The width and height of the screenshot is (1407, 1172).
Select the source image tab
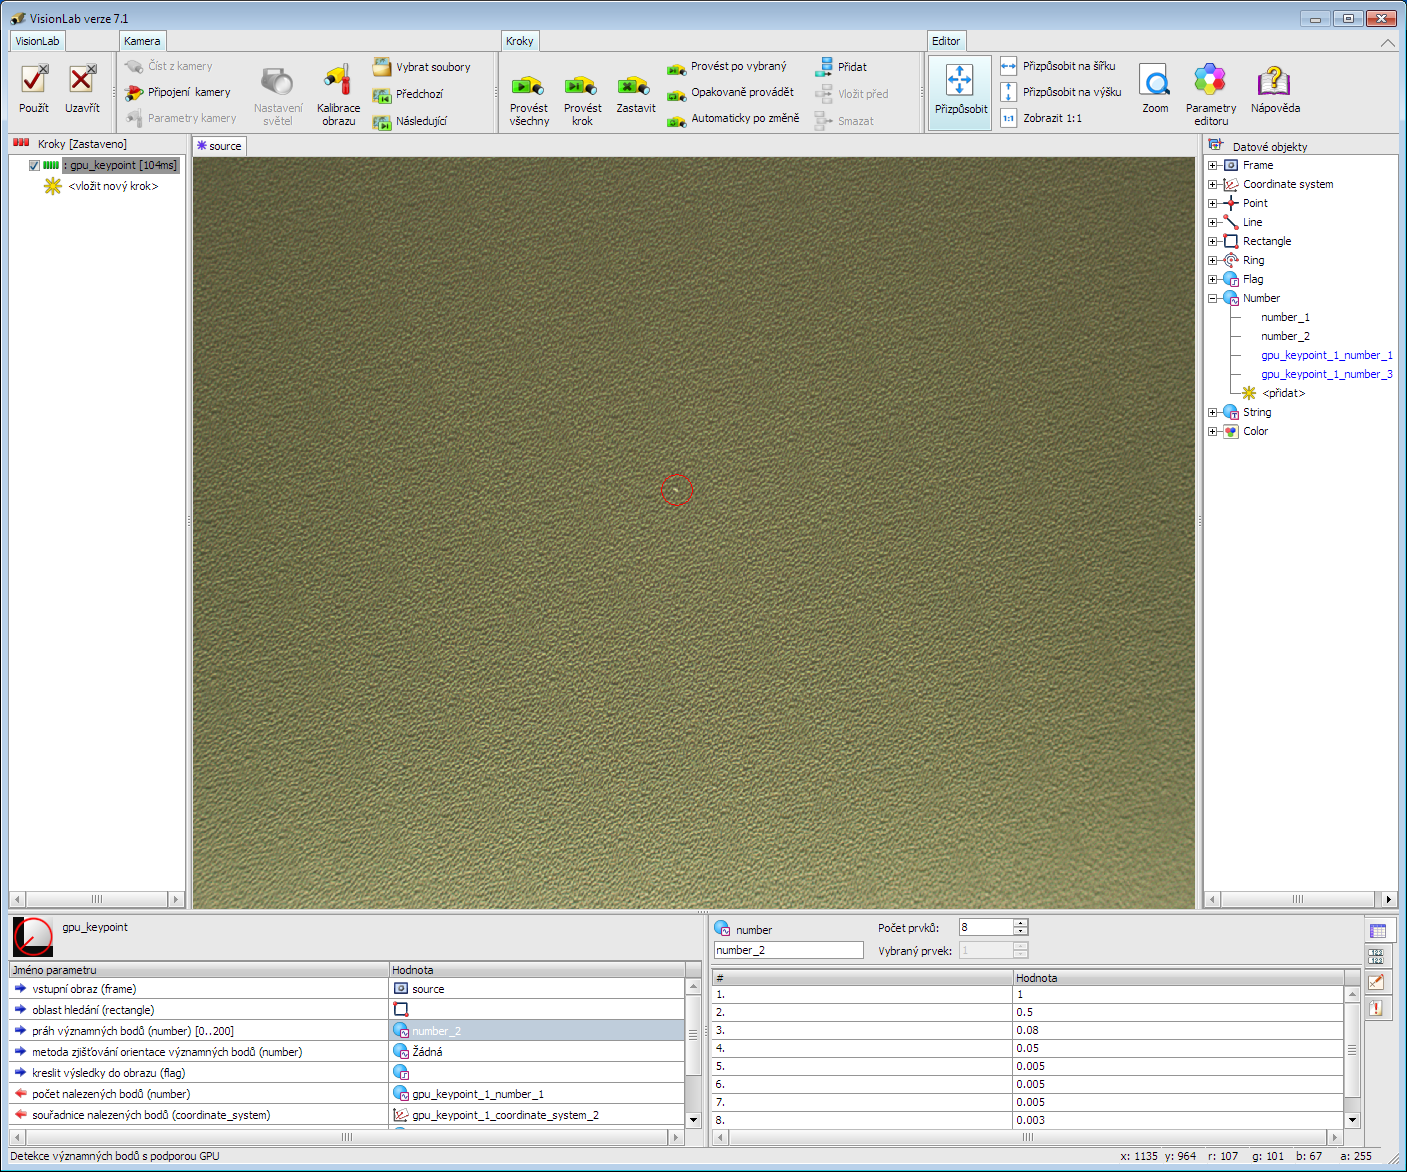tap(219, 146)
